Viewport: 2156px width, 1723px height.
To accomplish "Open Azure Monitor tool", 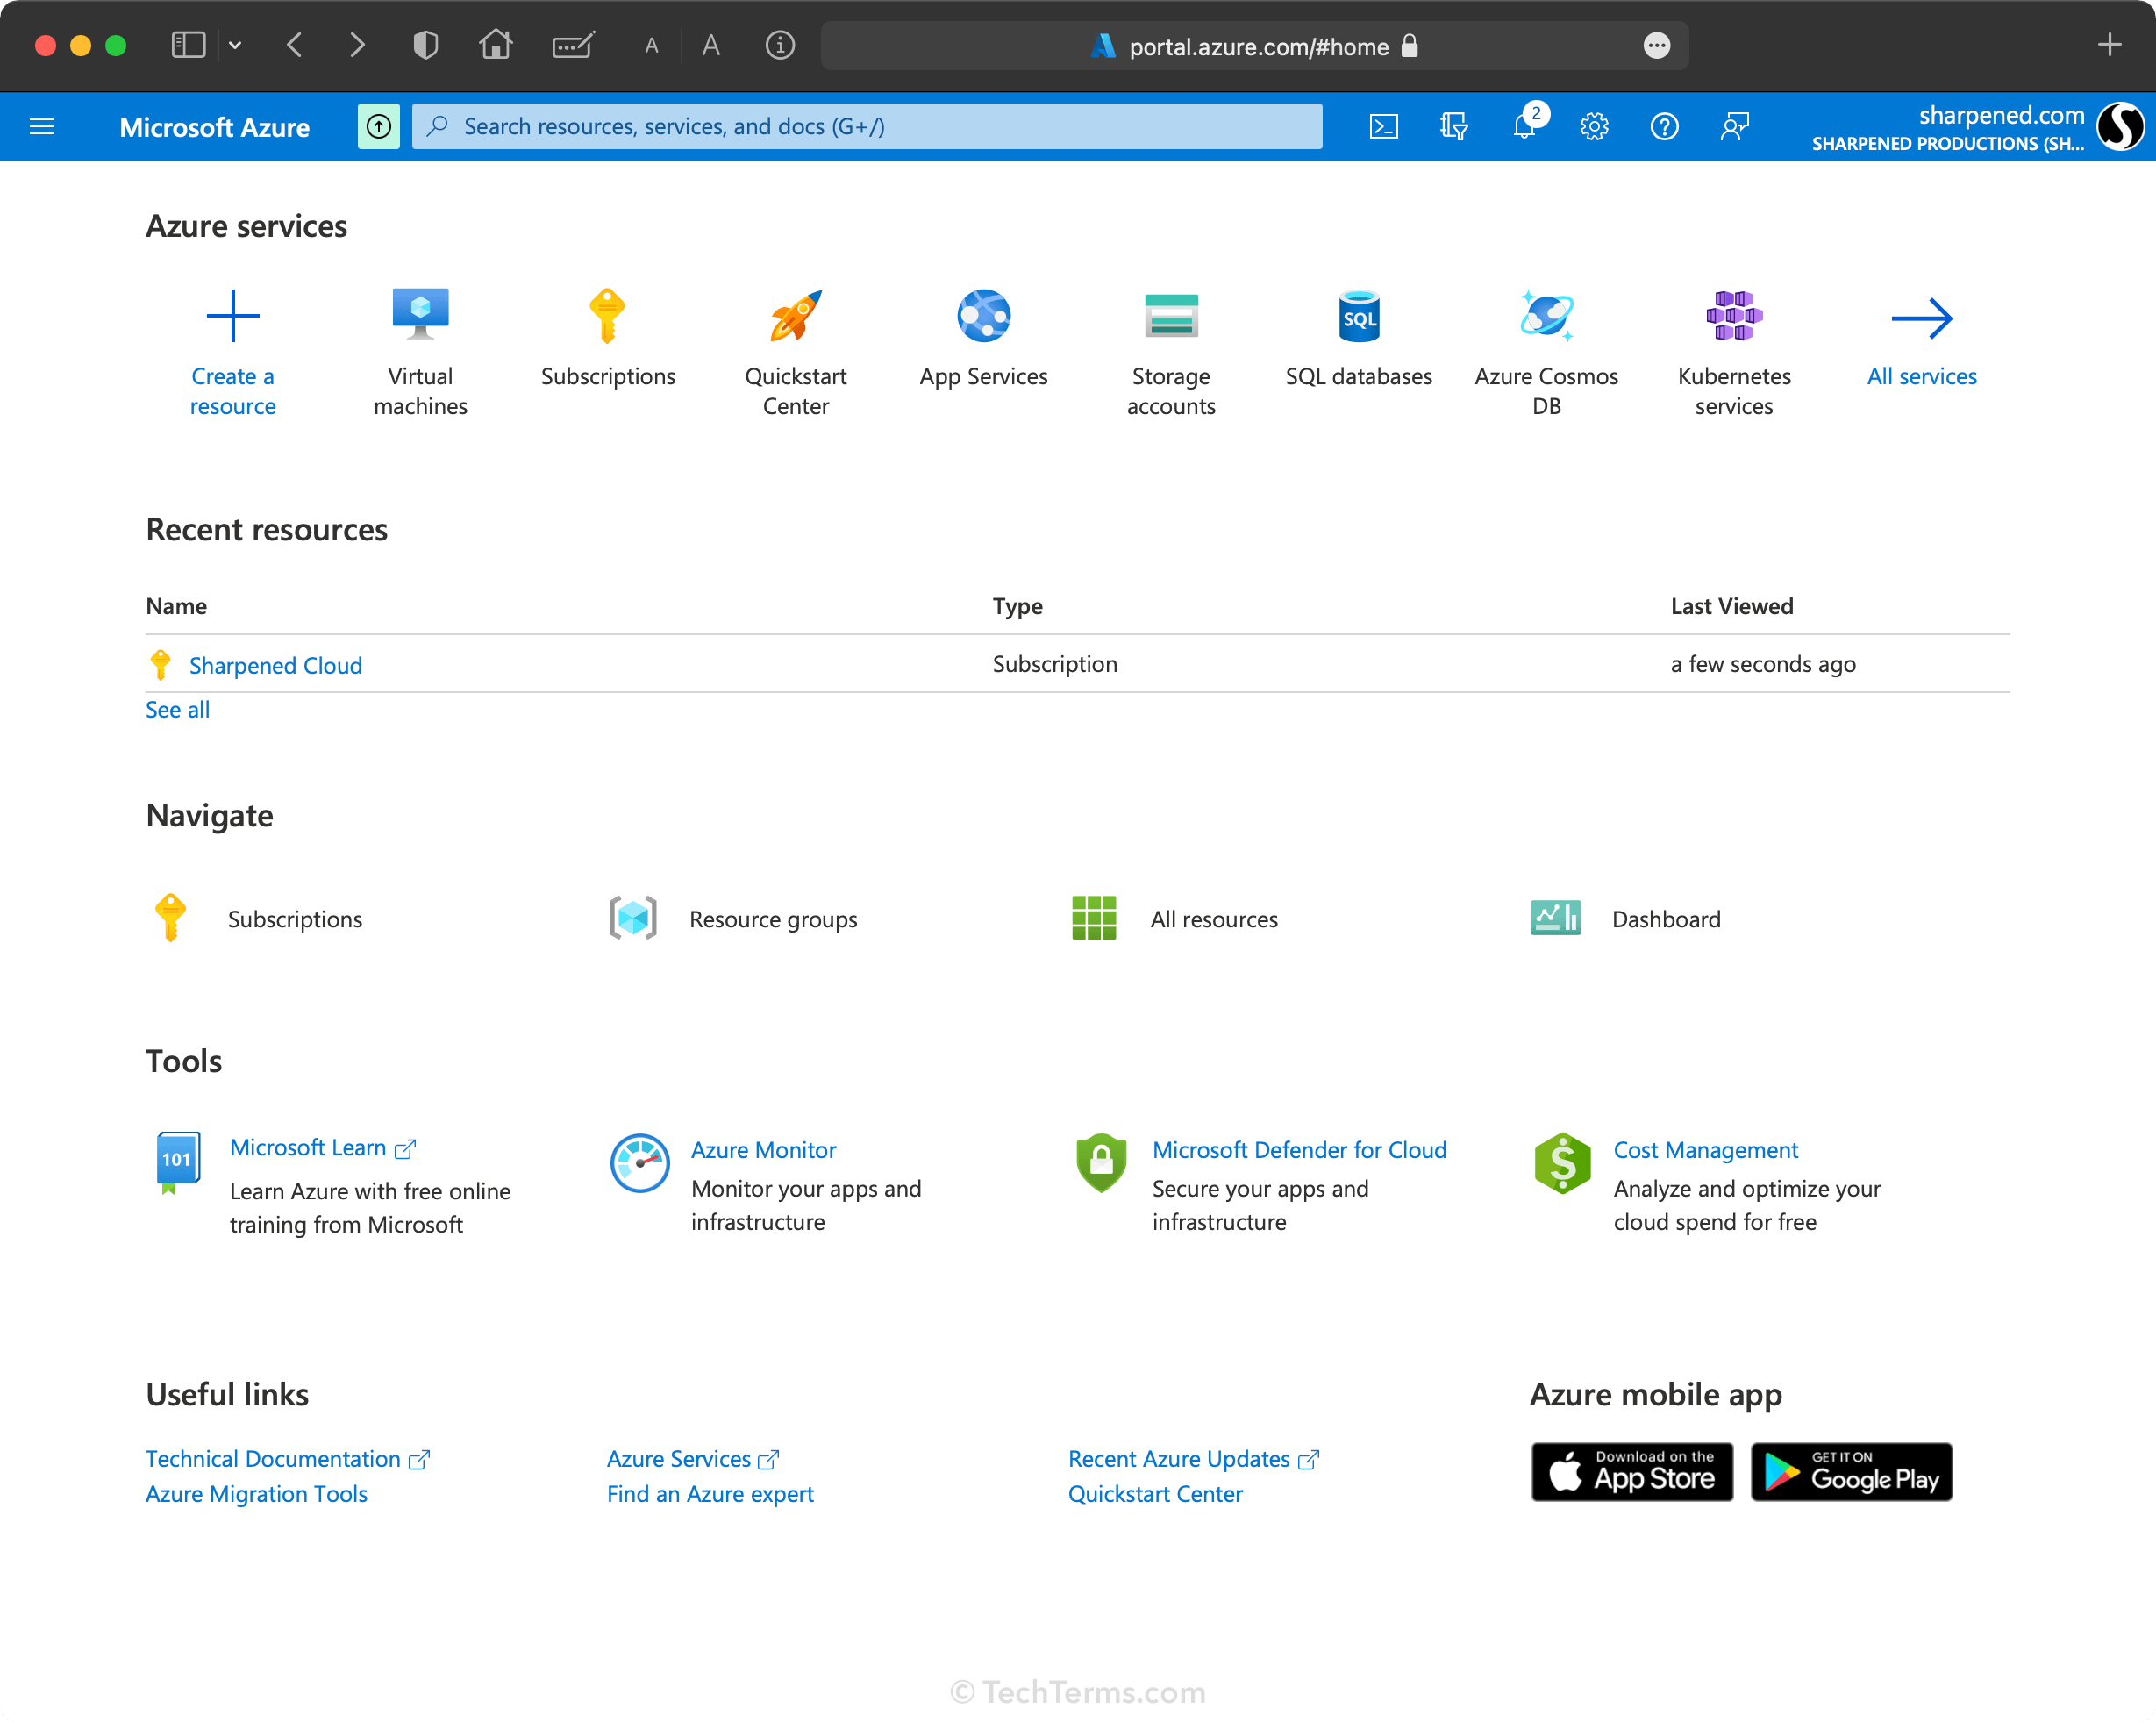I will click(x=763, y=1150).
